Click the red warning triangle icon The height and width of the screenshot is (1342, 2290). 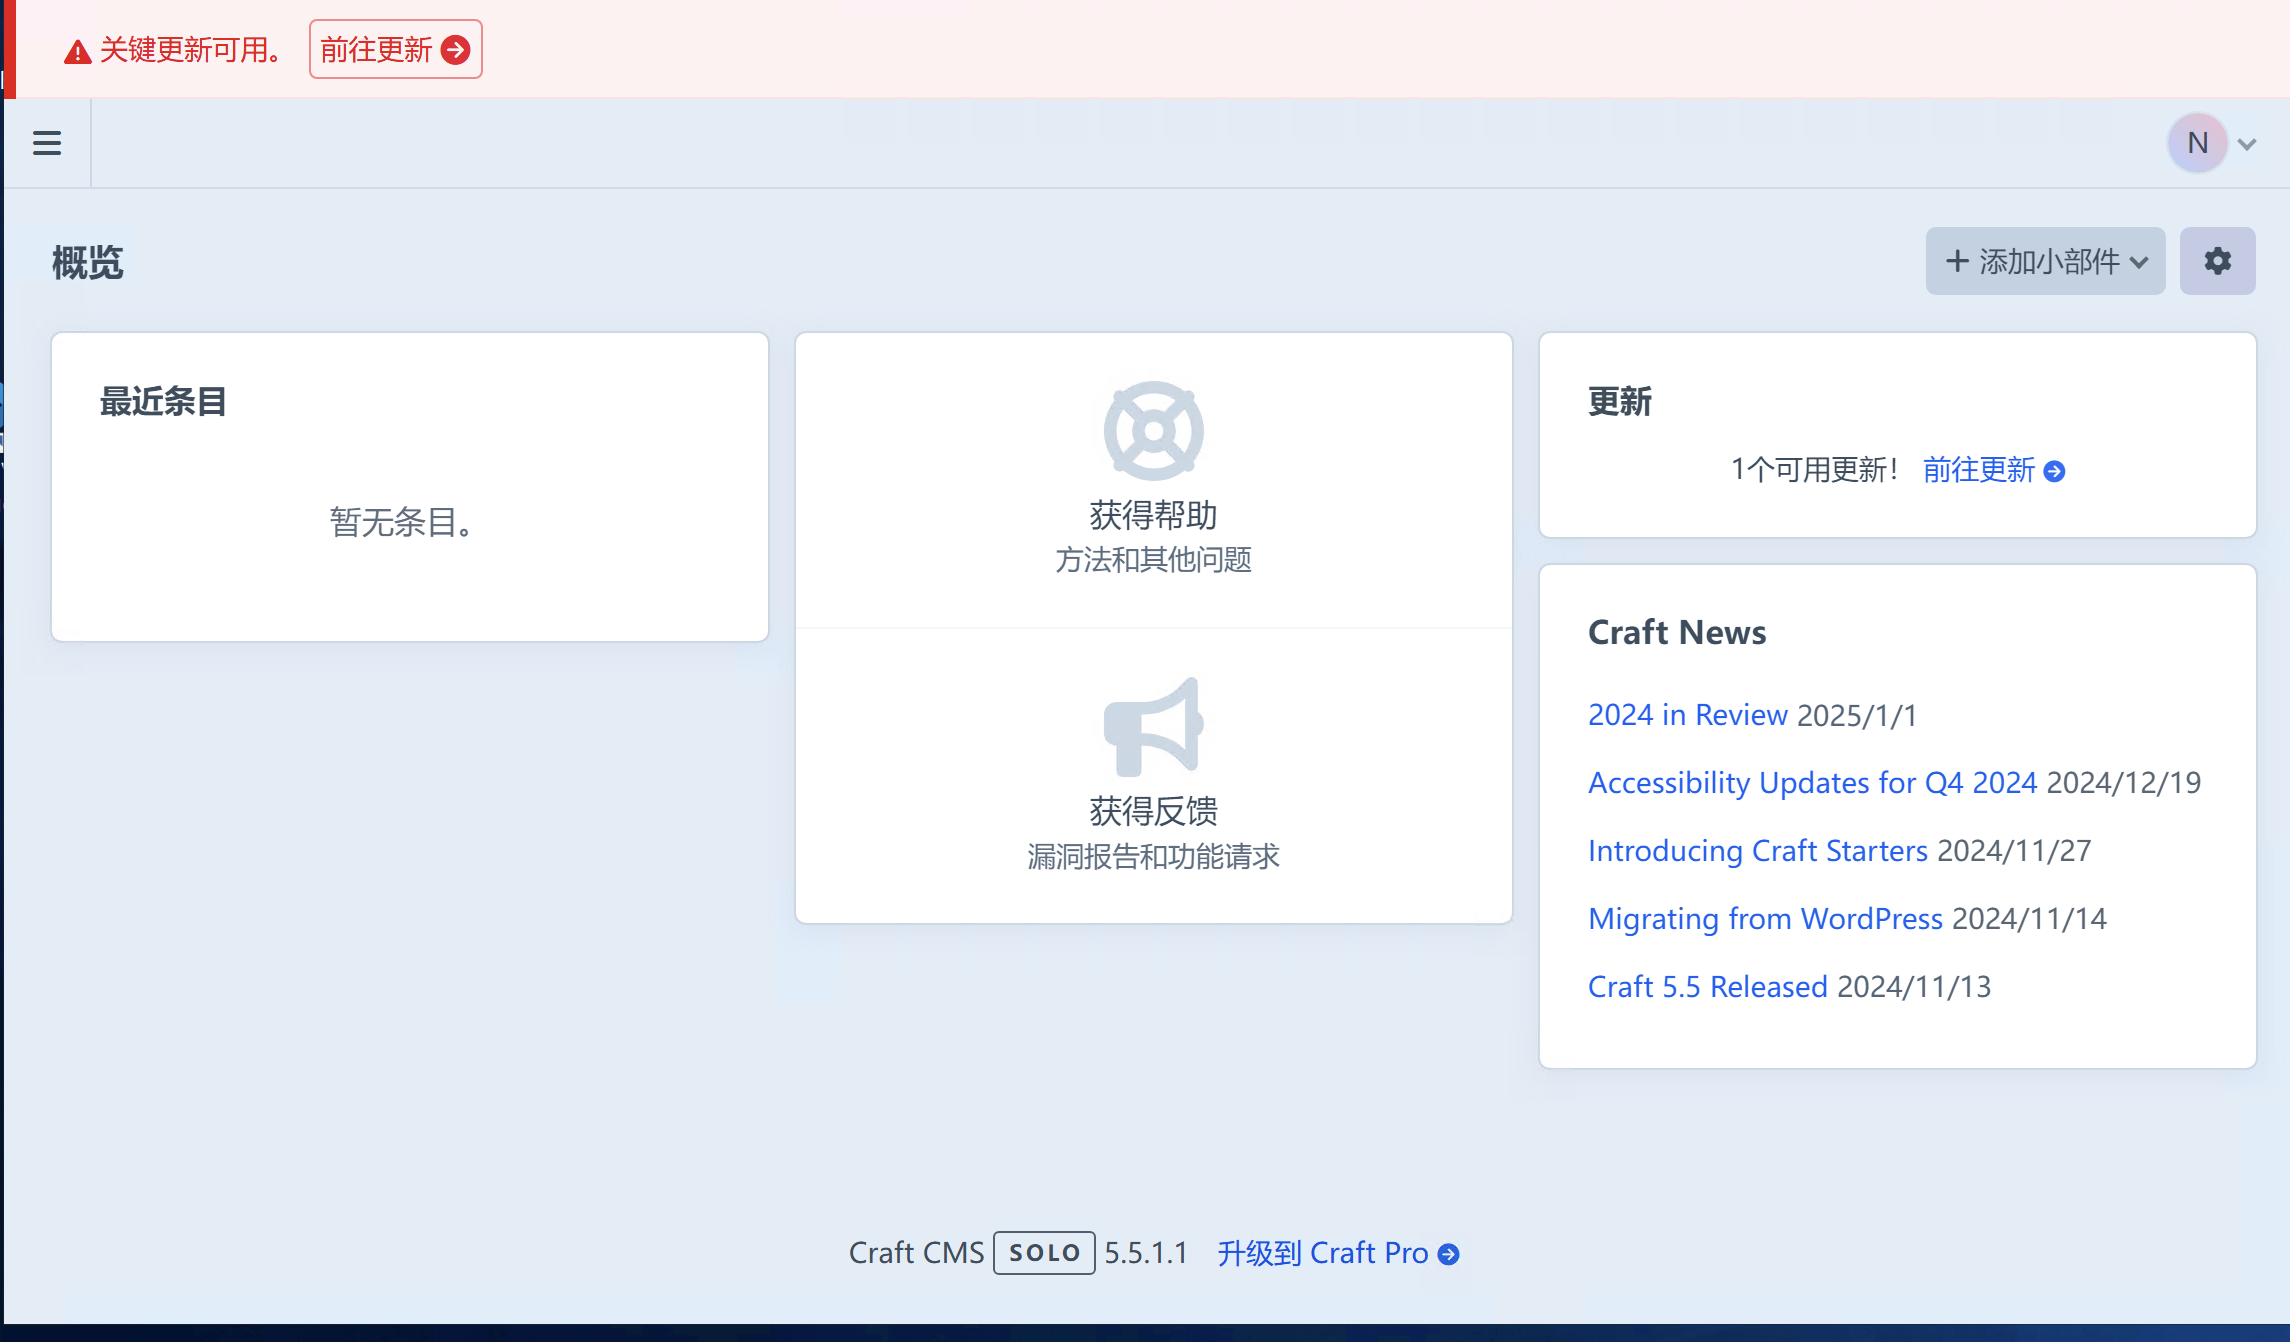tap(77, 52)
